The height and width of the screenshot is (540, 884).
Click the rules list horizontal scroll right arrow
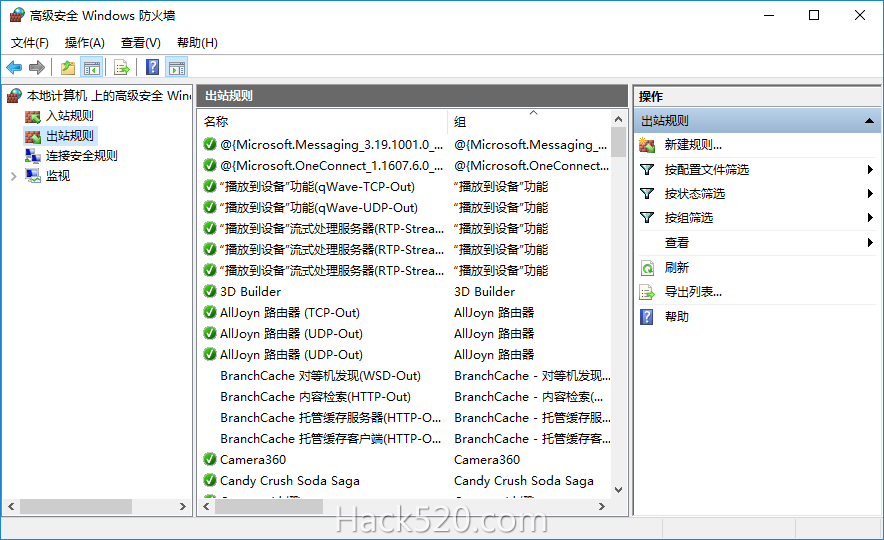tap(602, 507)
